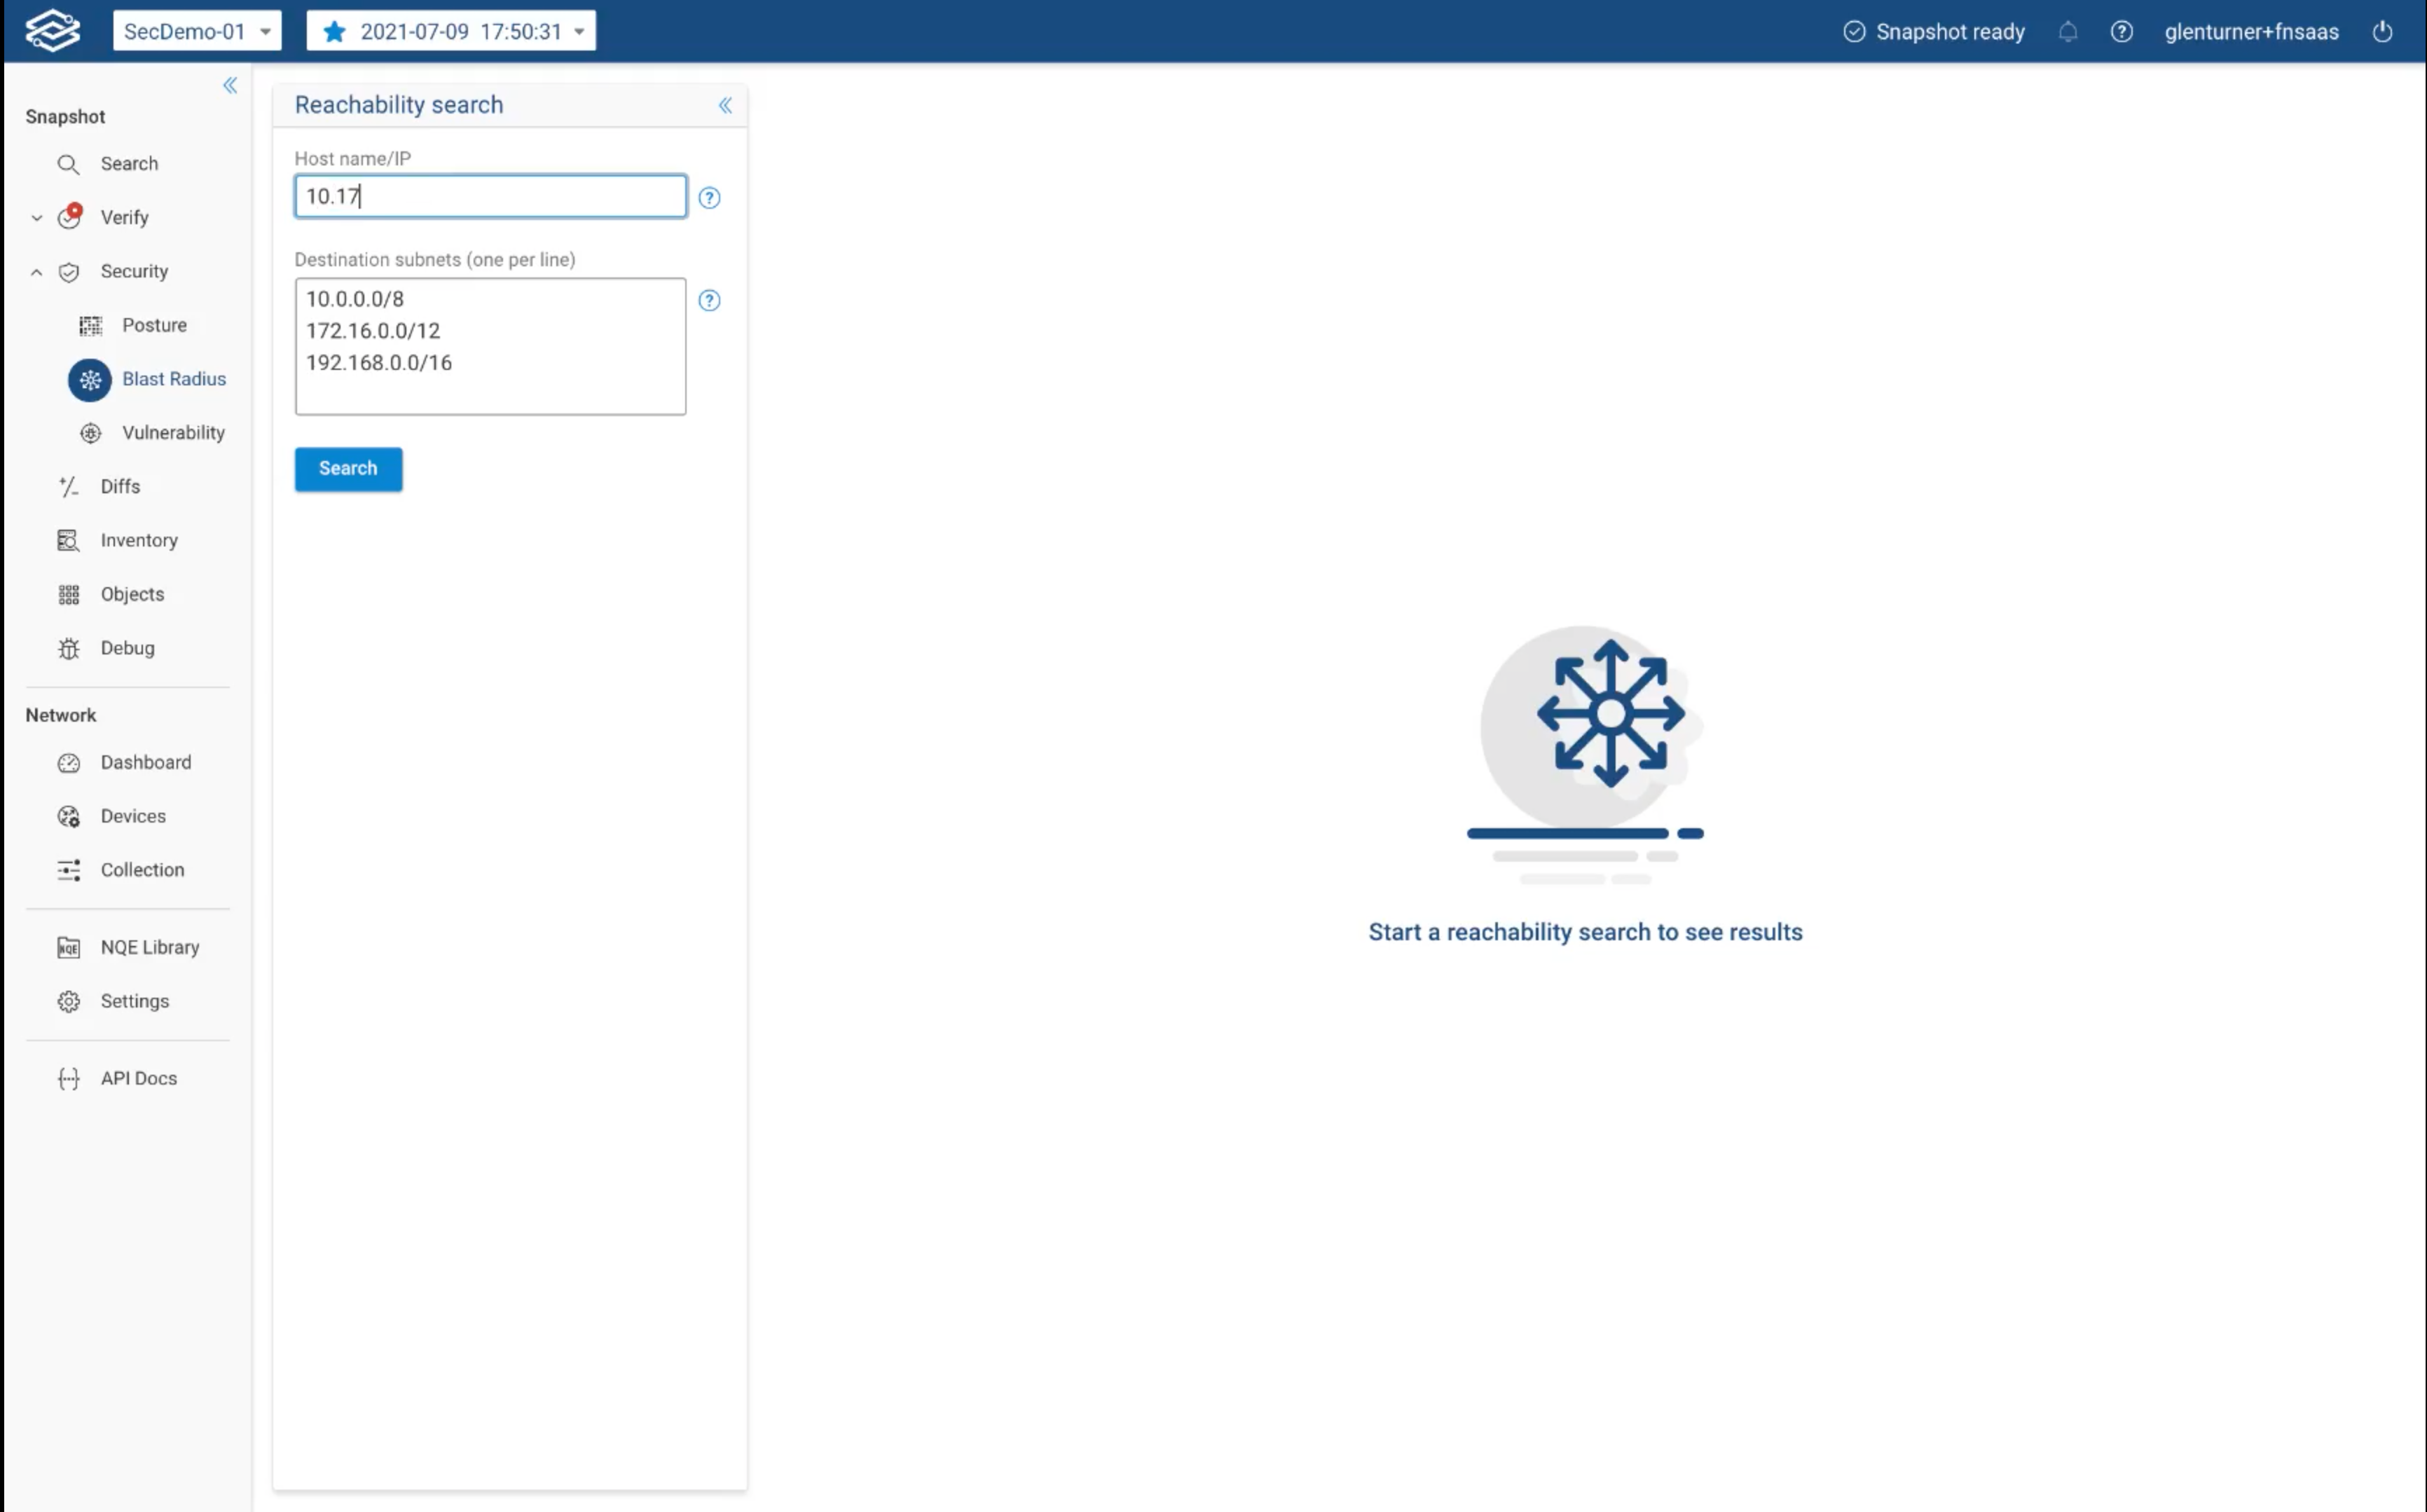Click the notifications bell icon
The image size is (2427, 1512).
coord(2068,32)
